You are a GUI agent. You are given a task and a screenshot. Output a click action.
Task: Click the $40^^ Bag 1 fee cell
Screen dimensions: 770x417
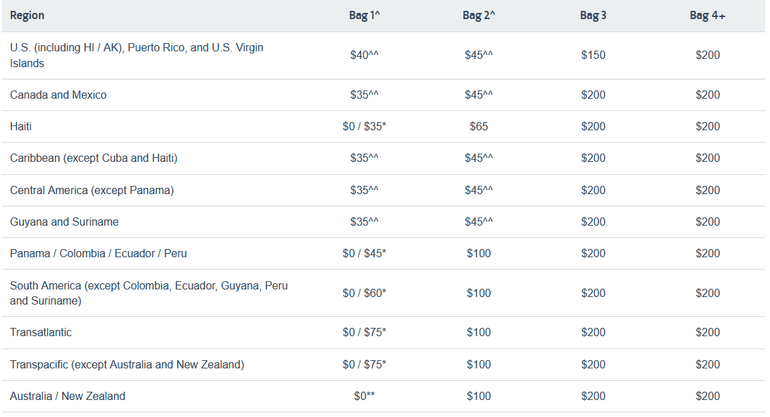(x=364, y=56)
